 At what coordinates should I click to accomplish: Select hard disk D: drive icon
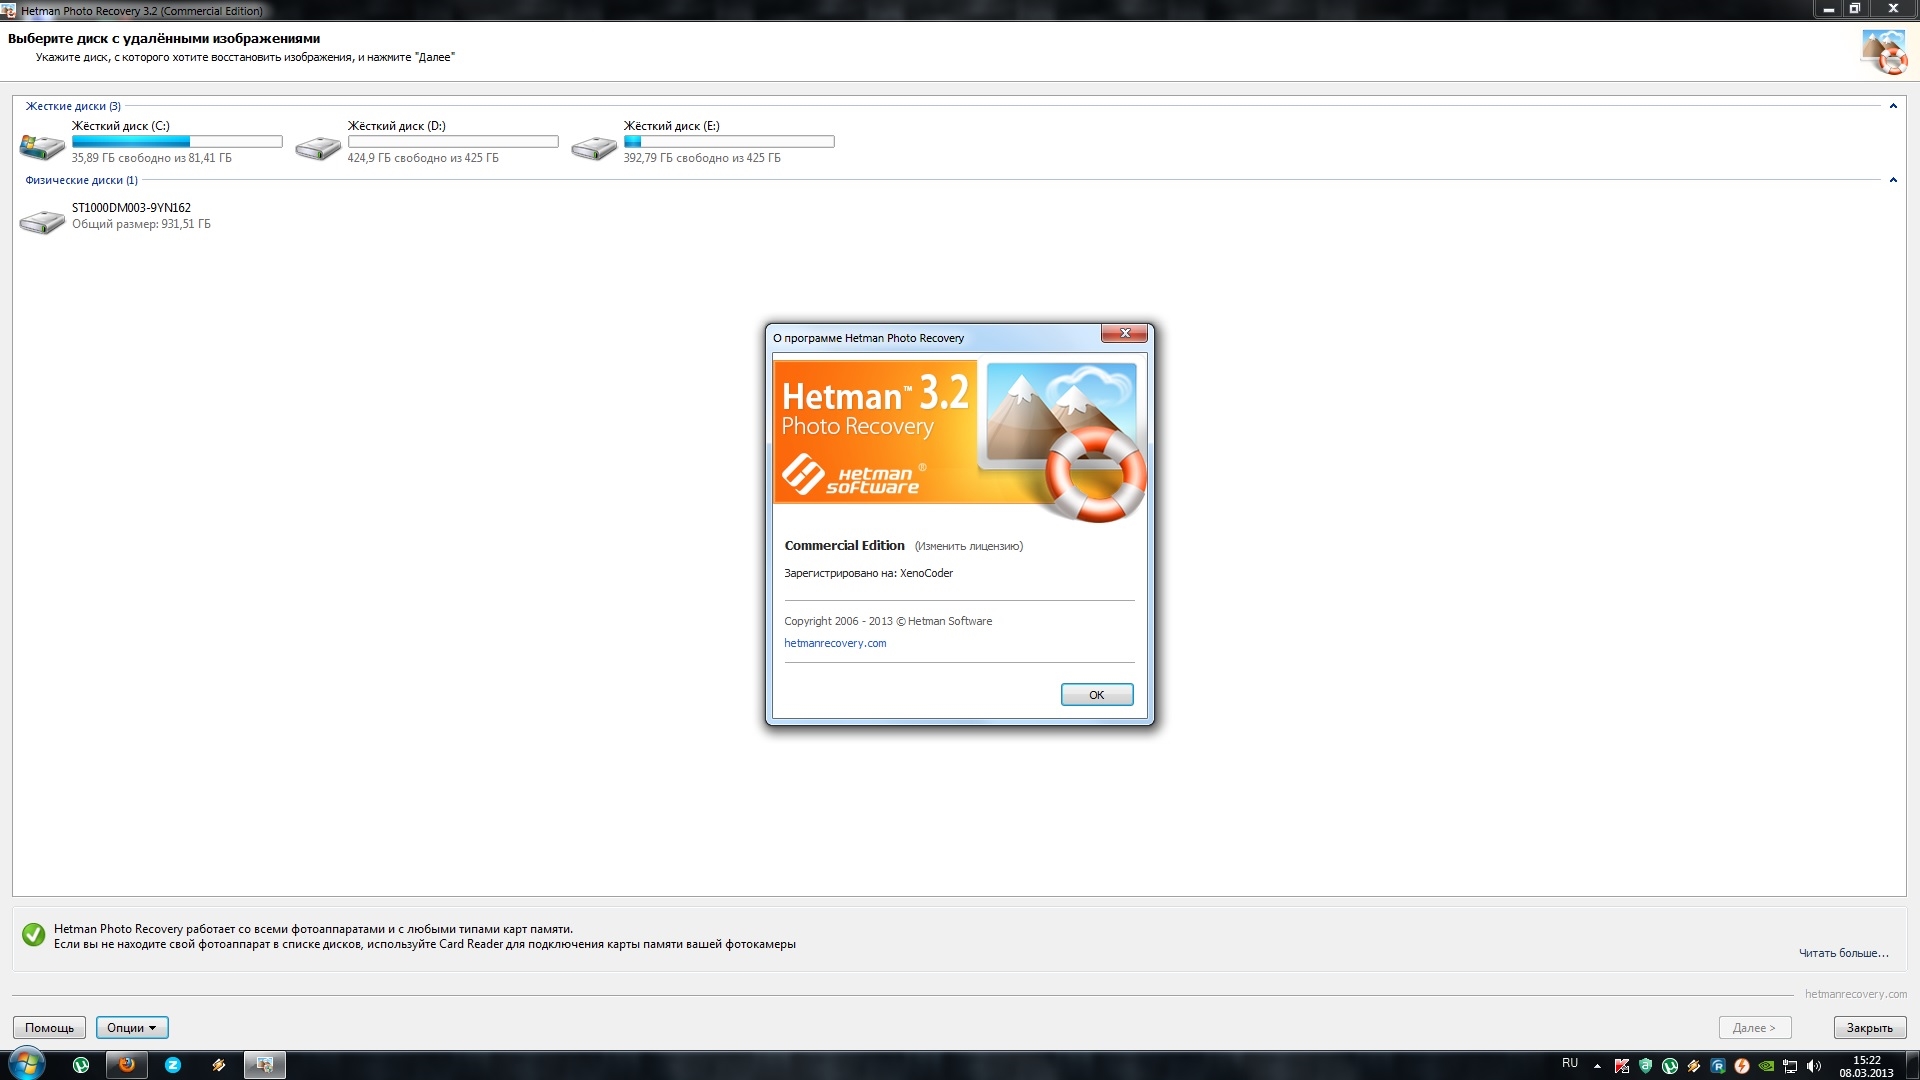[x=318, y=148]
